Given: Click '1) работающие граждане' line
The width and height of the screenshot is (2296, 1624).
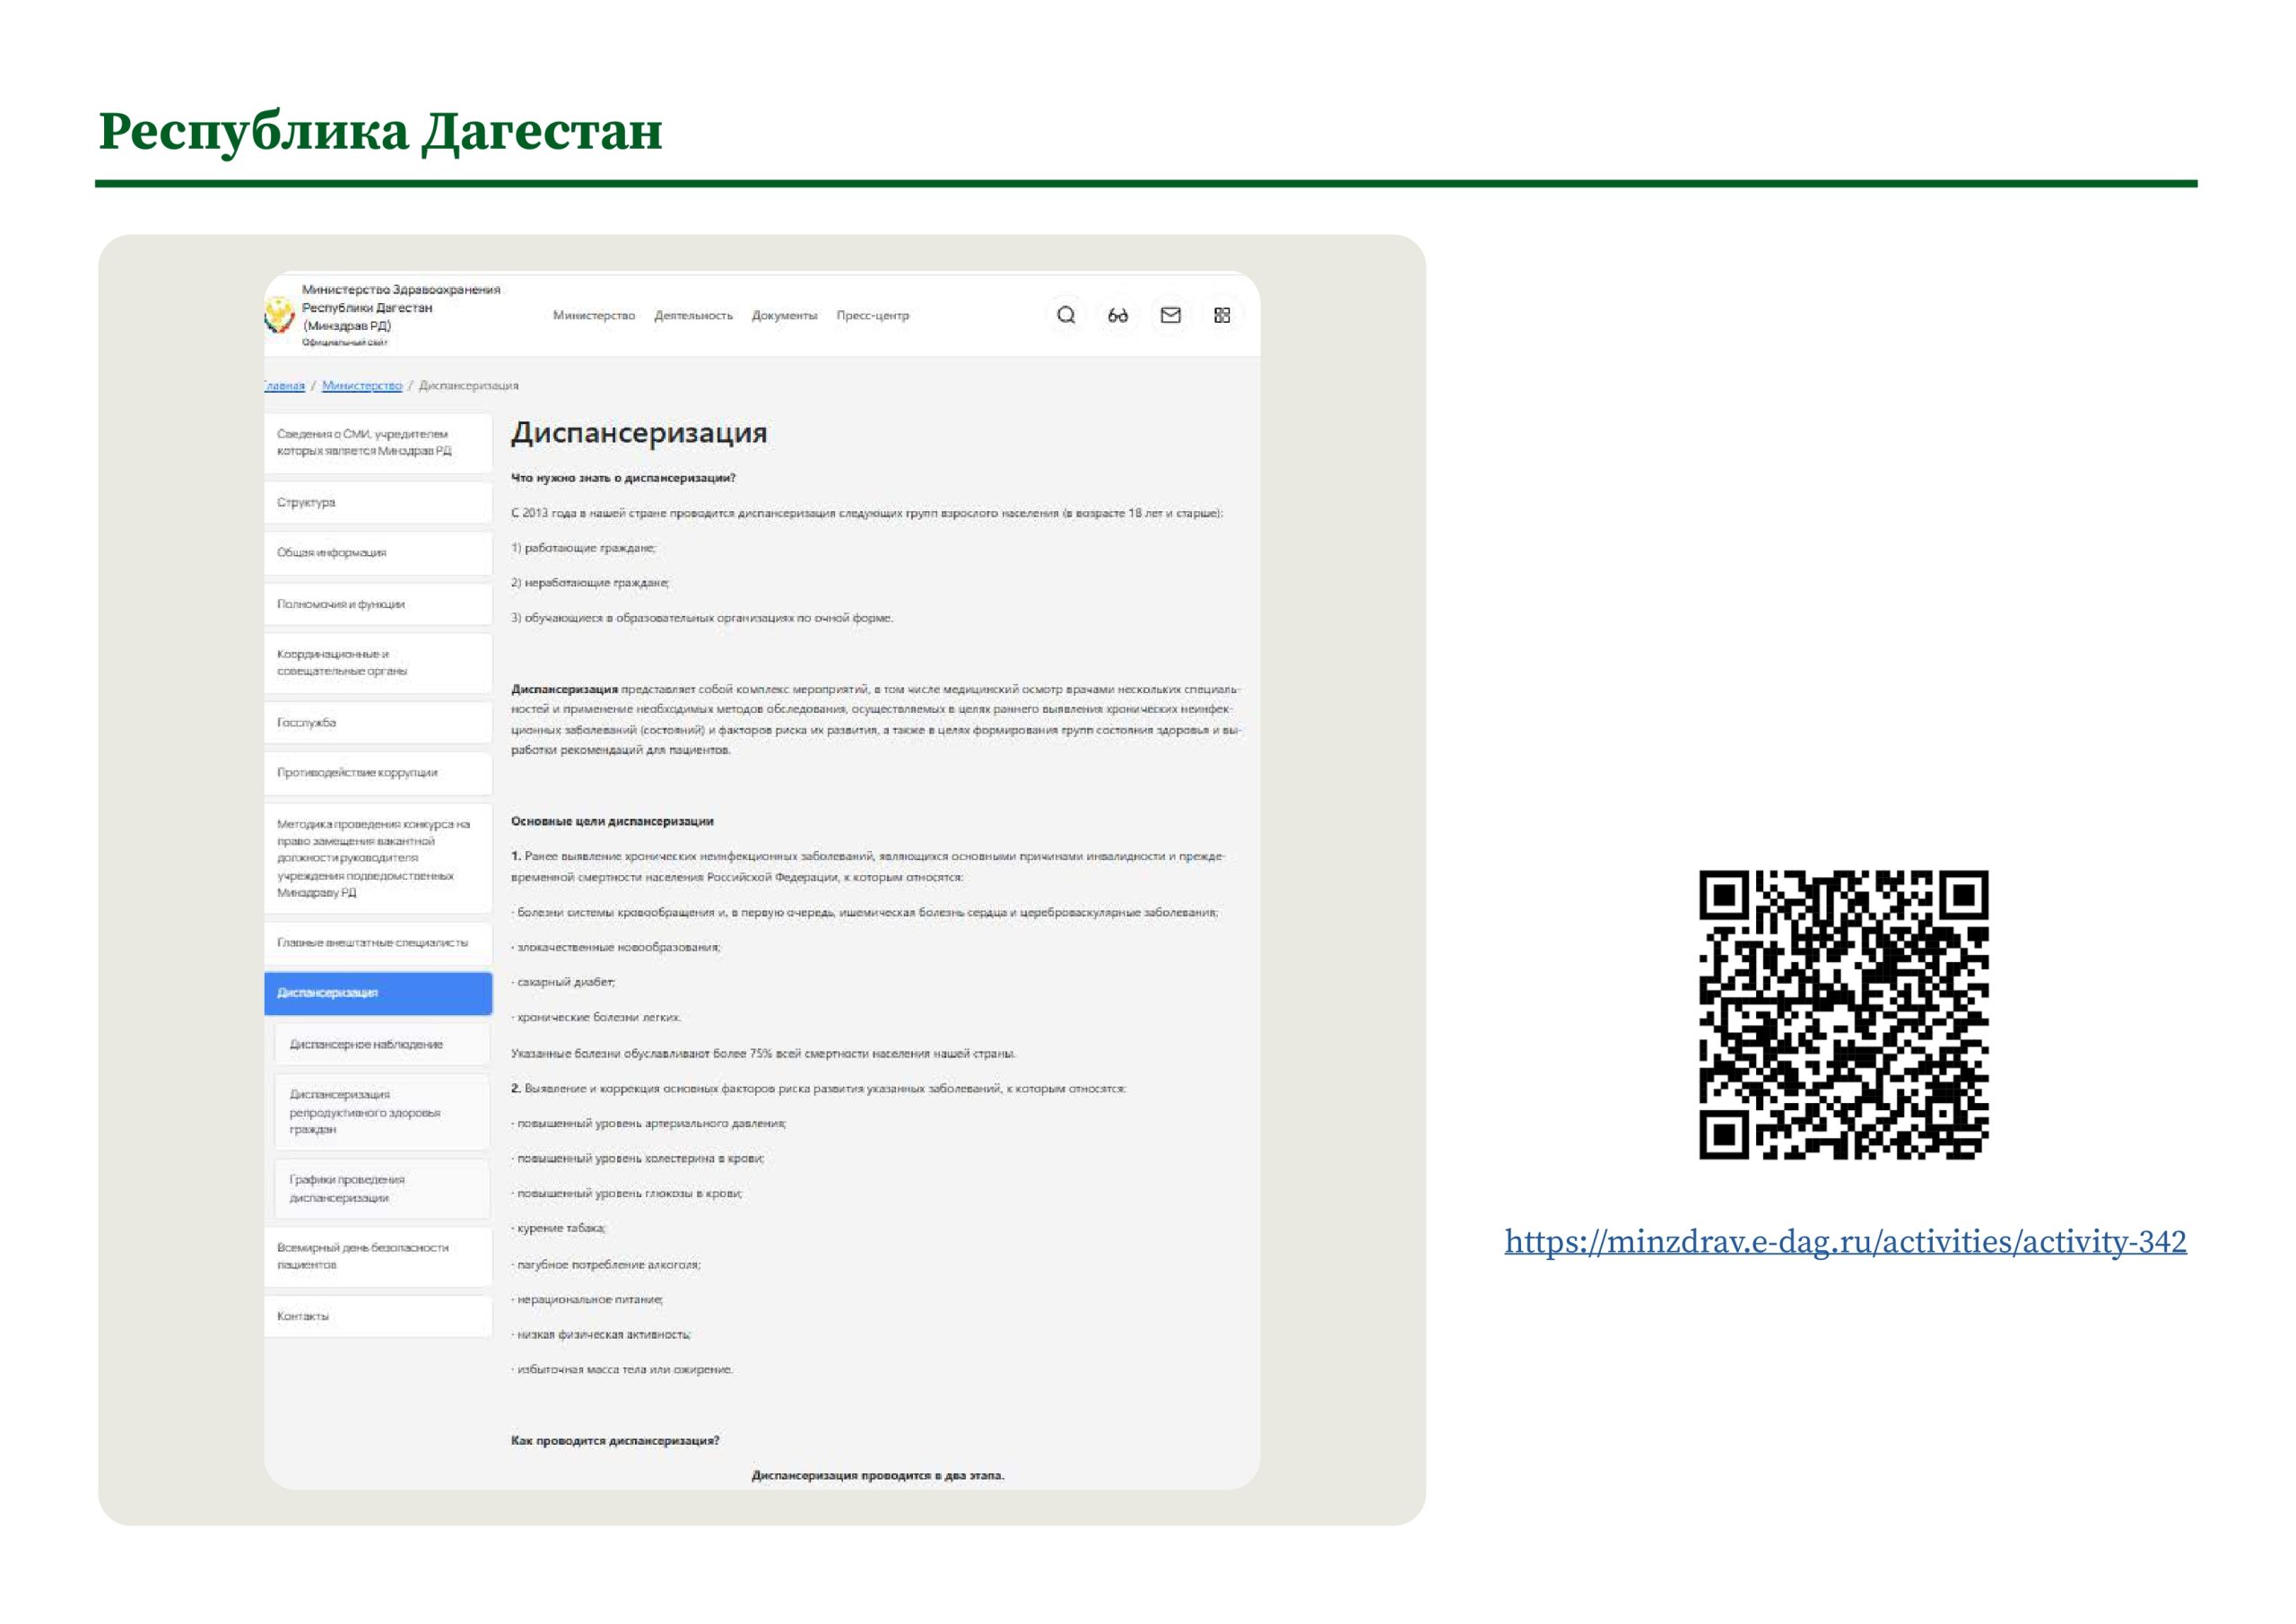Looking at the screenshot, I should coord(584,548).
